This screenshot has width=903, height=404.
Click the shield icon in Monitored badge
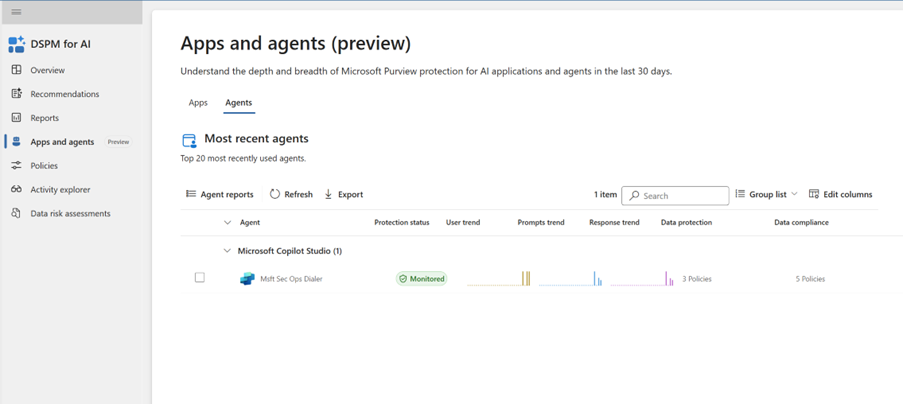coord(403,279)
